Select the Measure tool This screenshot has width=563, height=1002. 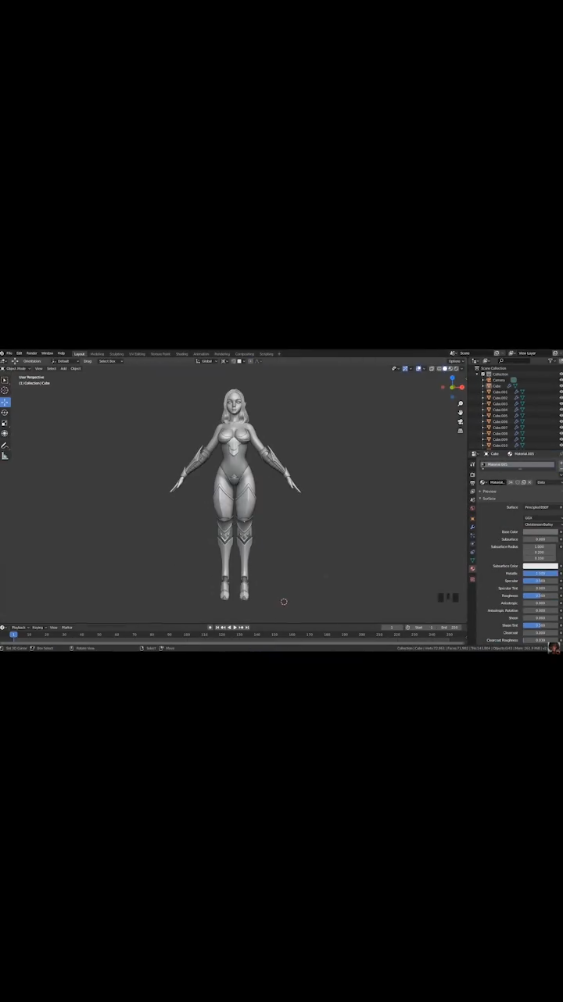click(x=5, y=456)
